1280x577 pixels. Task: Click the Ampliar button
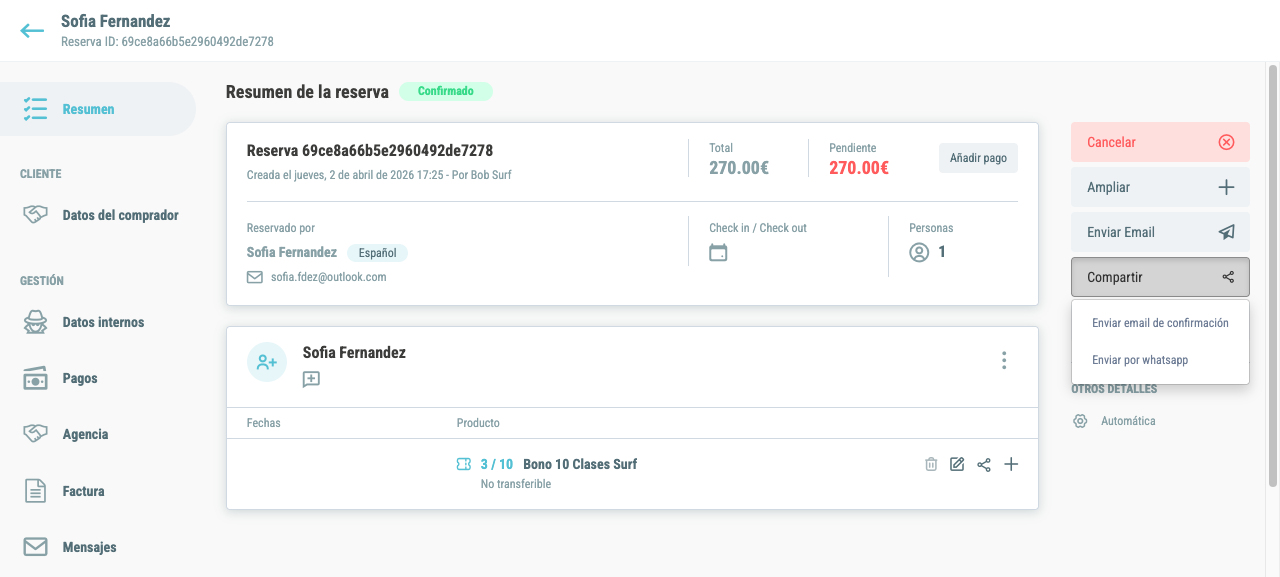1160,187
